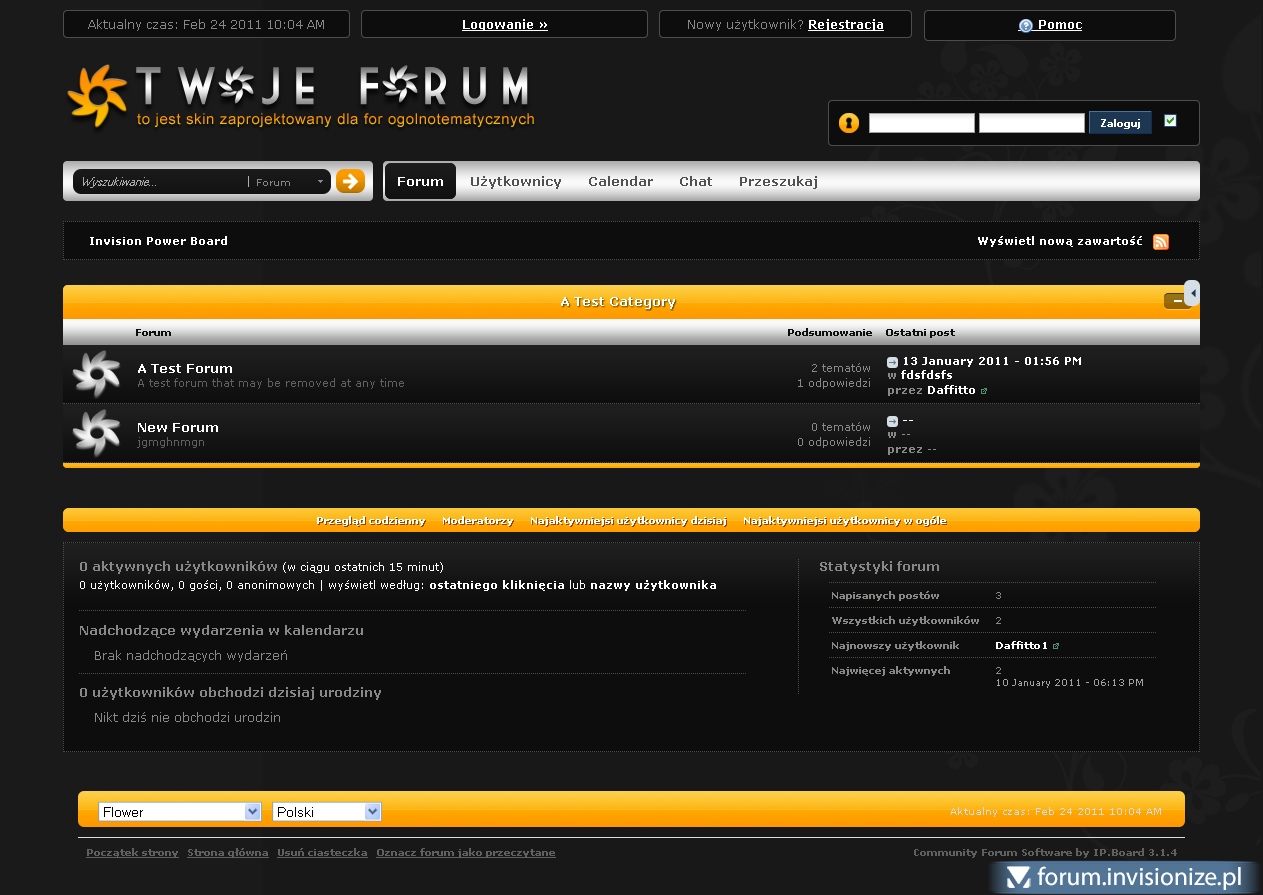
Task: Click the 2 tematów count text
Action: pyautogui.click(x=841, y=368)
